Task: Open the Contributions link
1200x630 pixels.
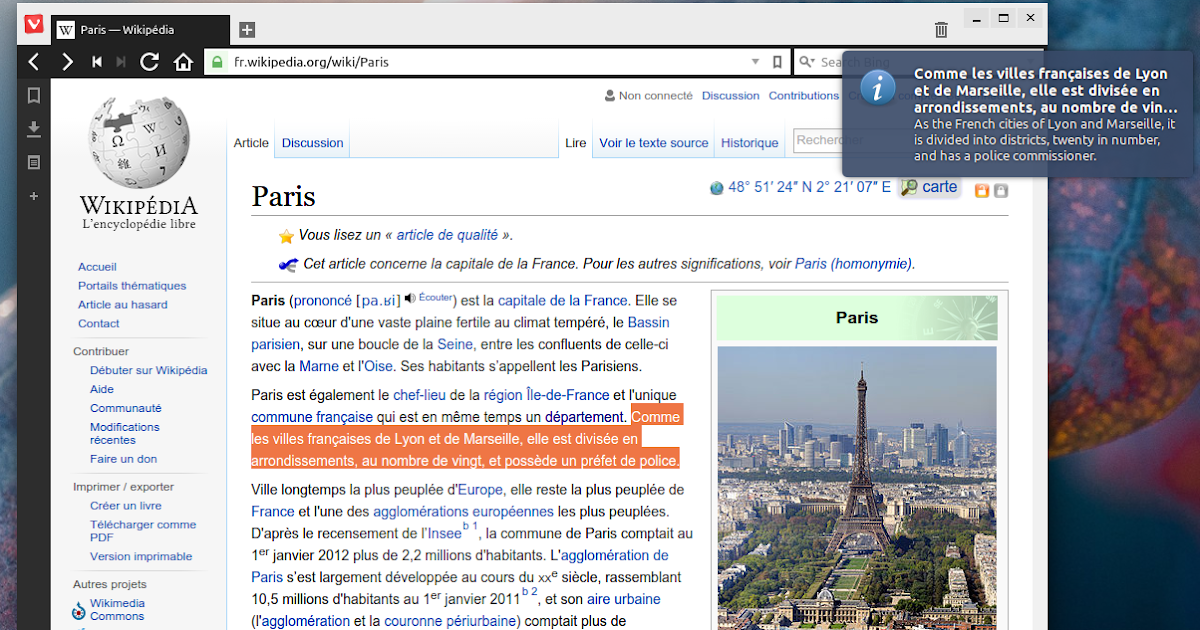Action: click(803, 96)
